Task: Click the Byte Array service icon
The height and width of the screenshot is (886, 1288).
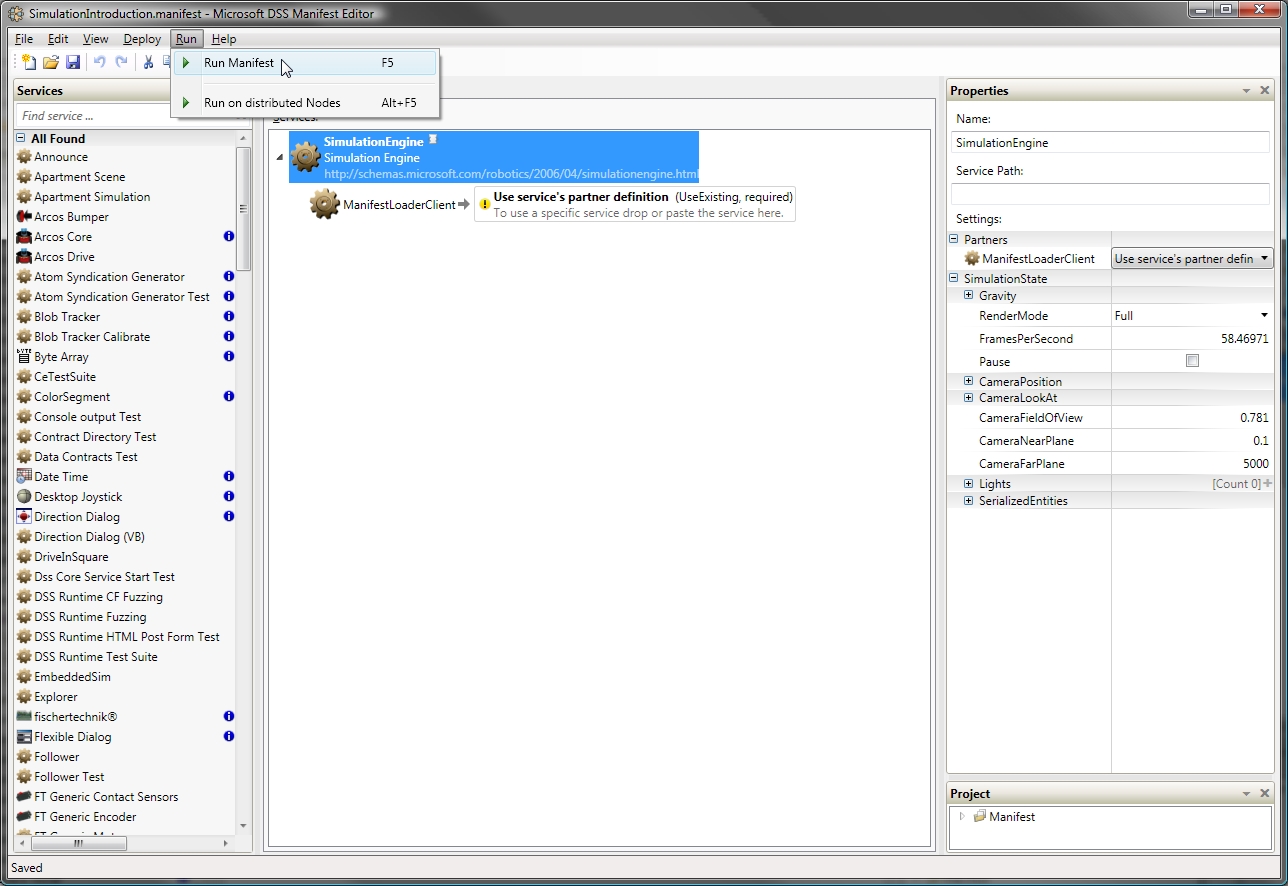Action: [x=24, y=357]
